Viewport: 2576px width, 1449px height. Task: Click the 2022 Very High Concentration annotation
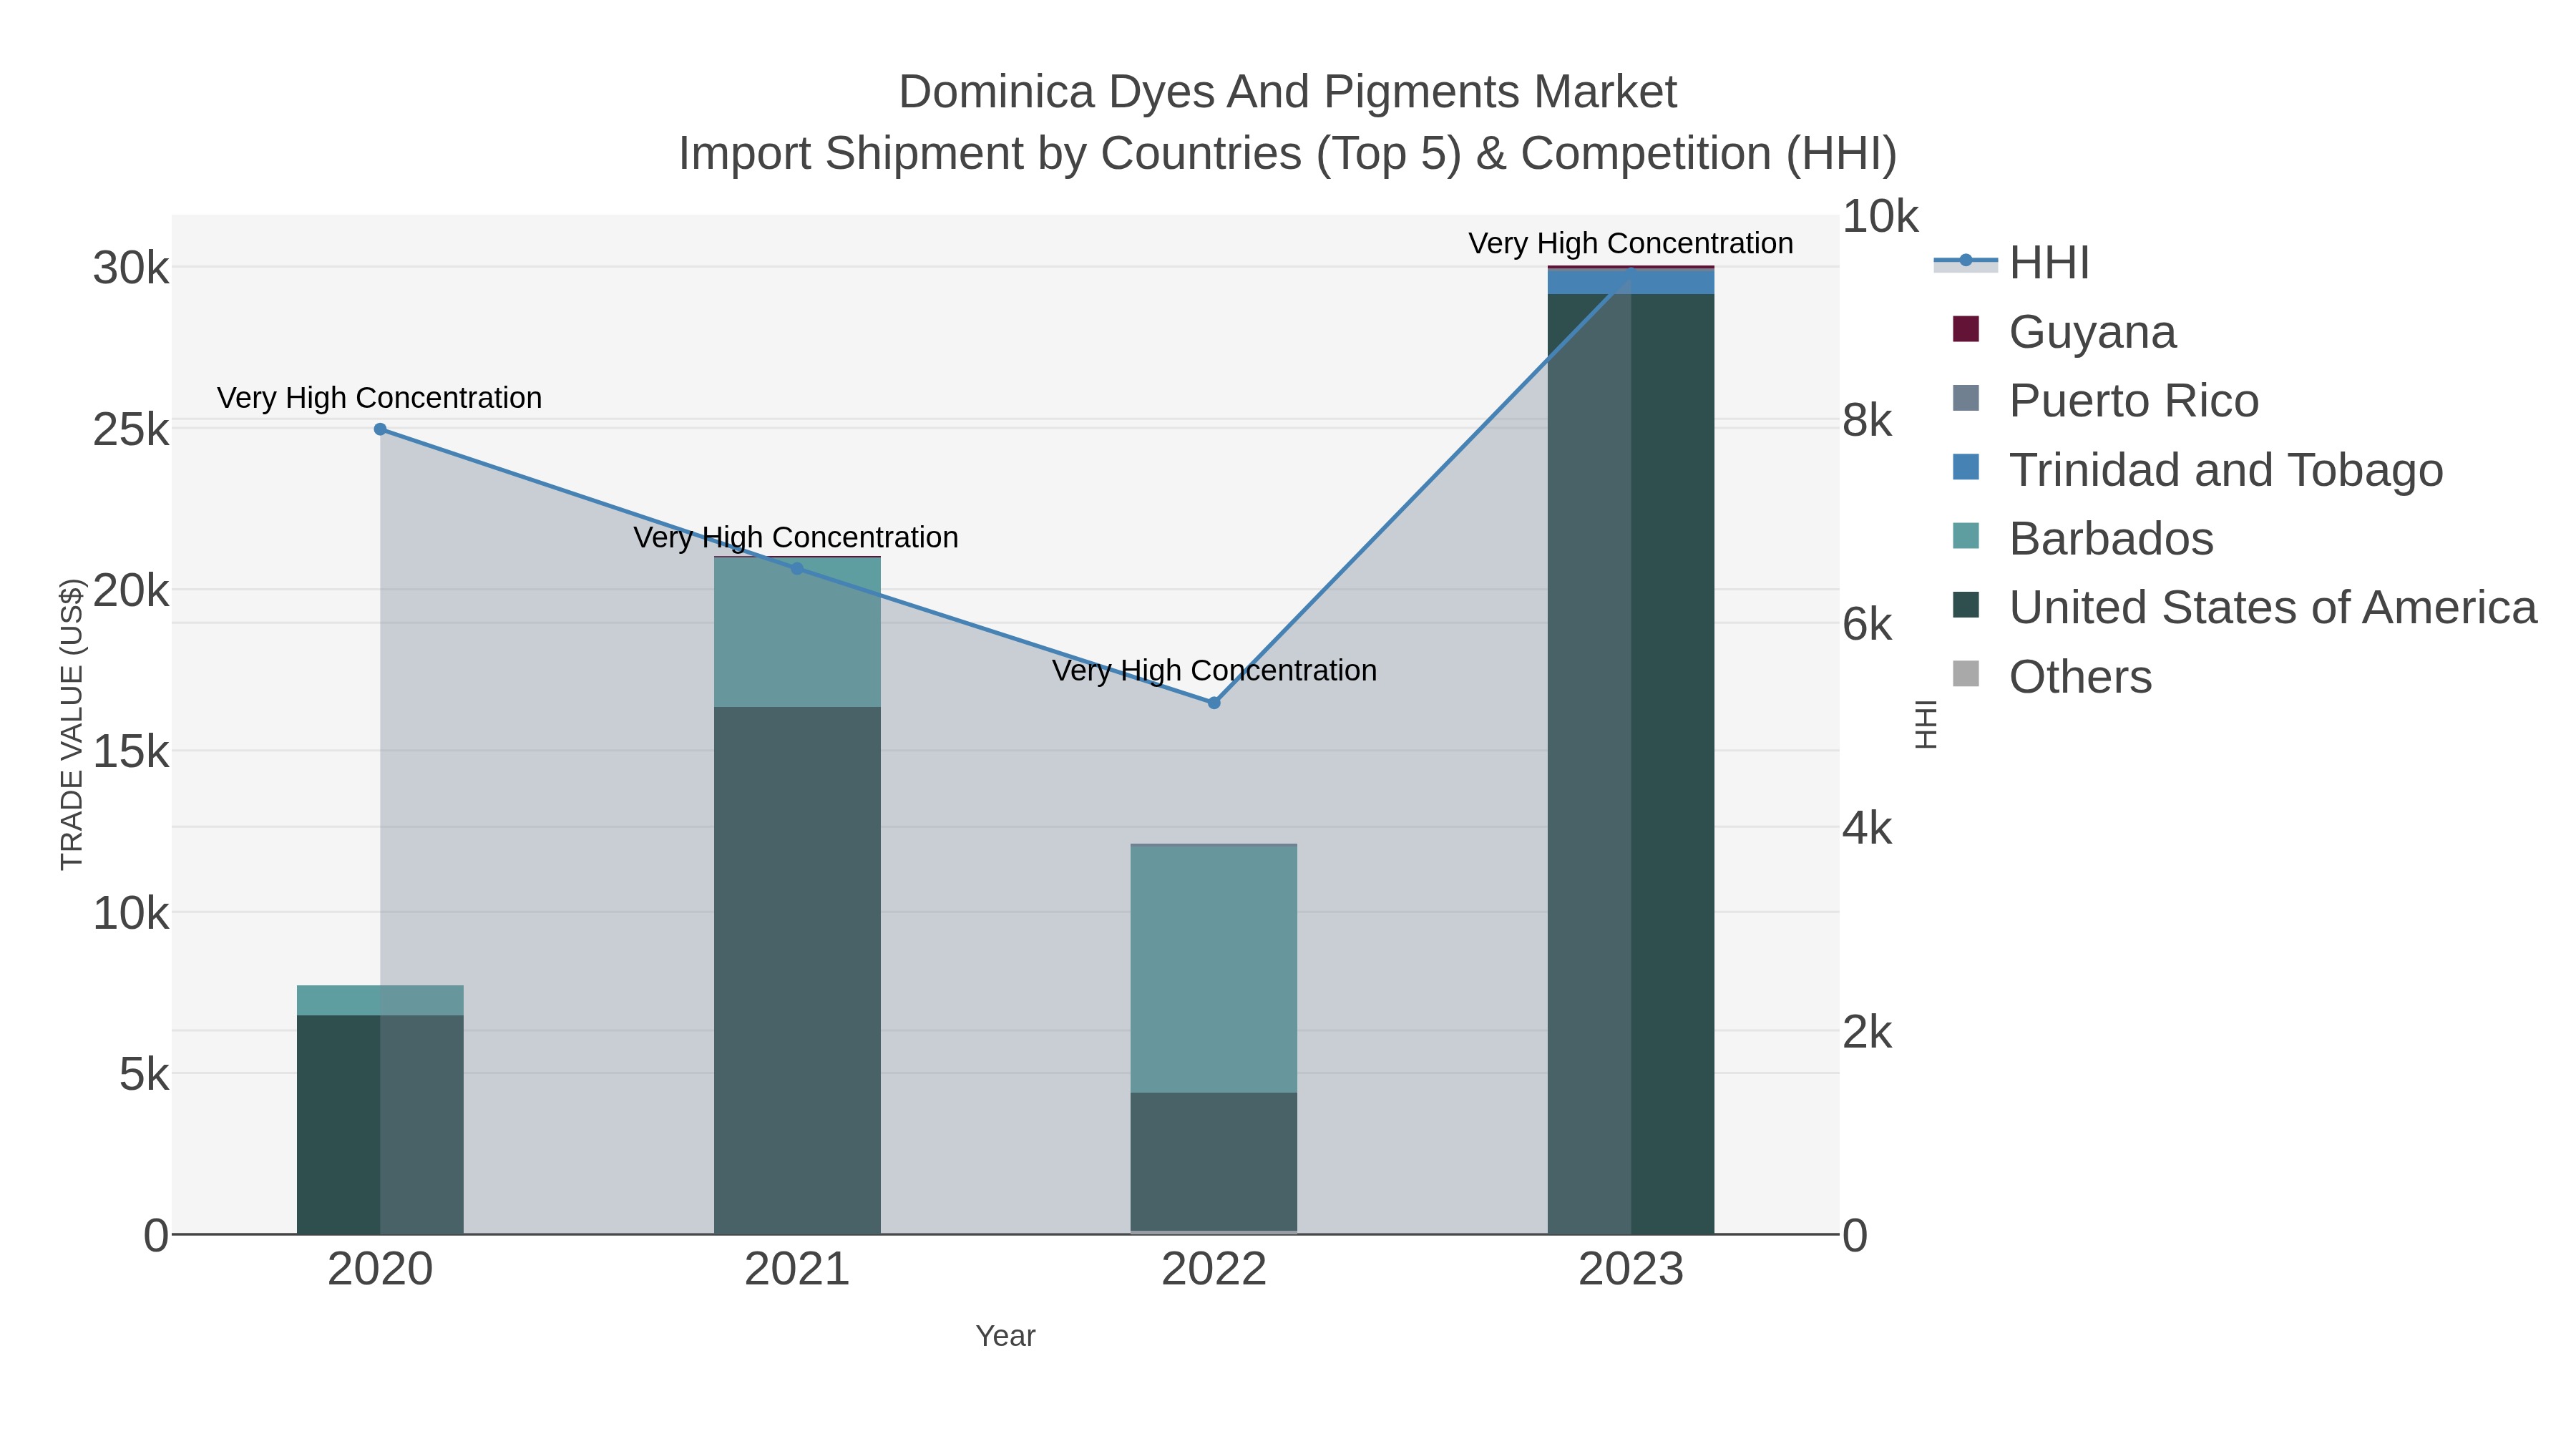tap(1214, 671)
